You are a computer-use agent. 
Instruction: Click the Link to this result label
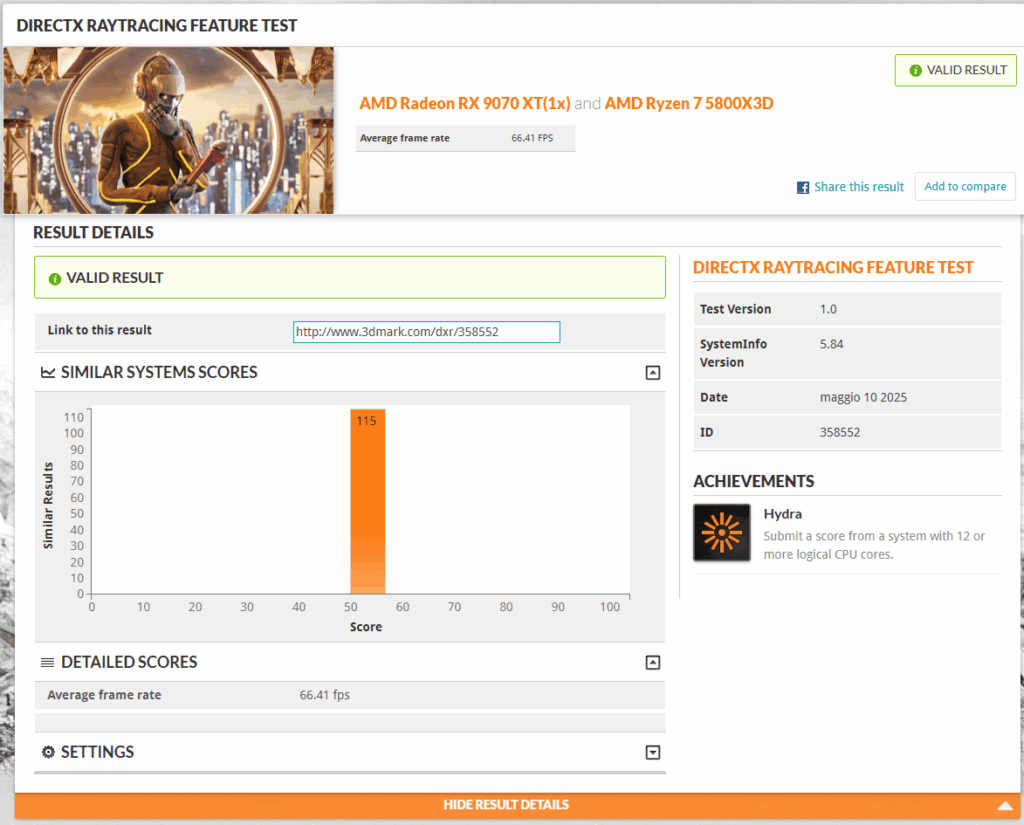click(99, 331)
